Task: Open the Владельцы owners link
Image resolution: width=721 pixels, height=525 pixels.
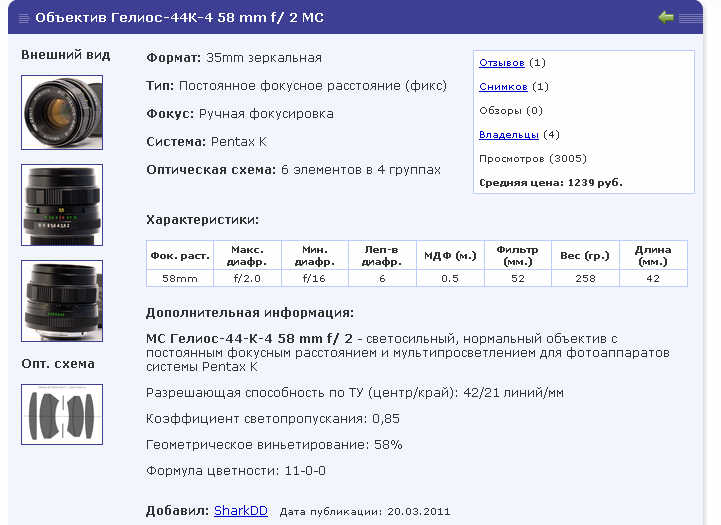Action: [x=509, y=134]
